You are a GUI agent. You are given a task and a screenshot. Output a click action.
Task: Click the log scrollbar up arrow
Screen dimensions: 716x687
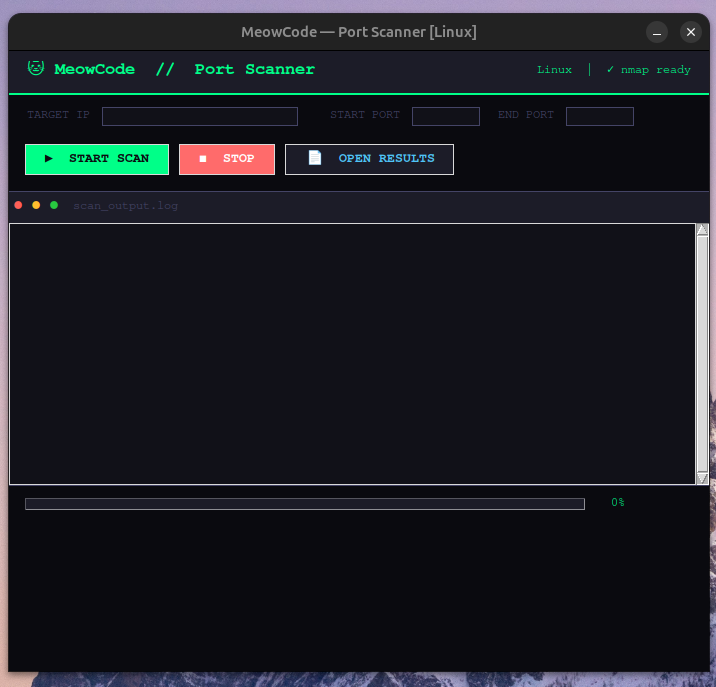click(x=702, y=229)
